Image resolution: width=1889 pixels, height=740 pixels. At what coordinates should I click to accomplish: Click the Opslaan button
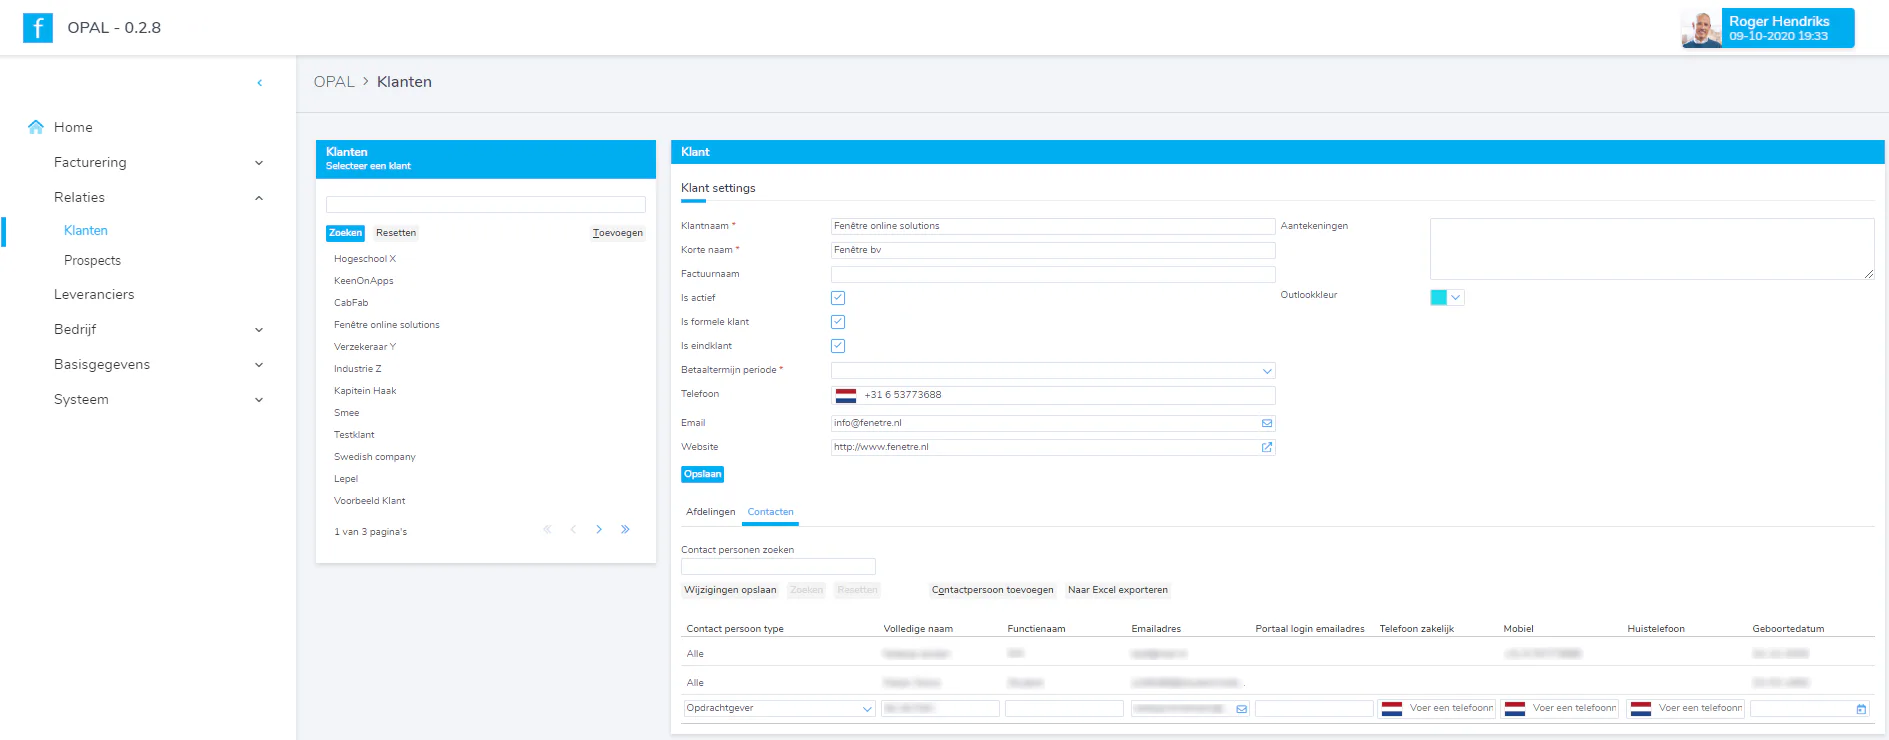pyautogui.click(x=703, y=474)
